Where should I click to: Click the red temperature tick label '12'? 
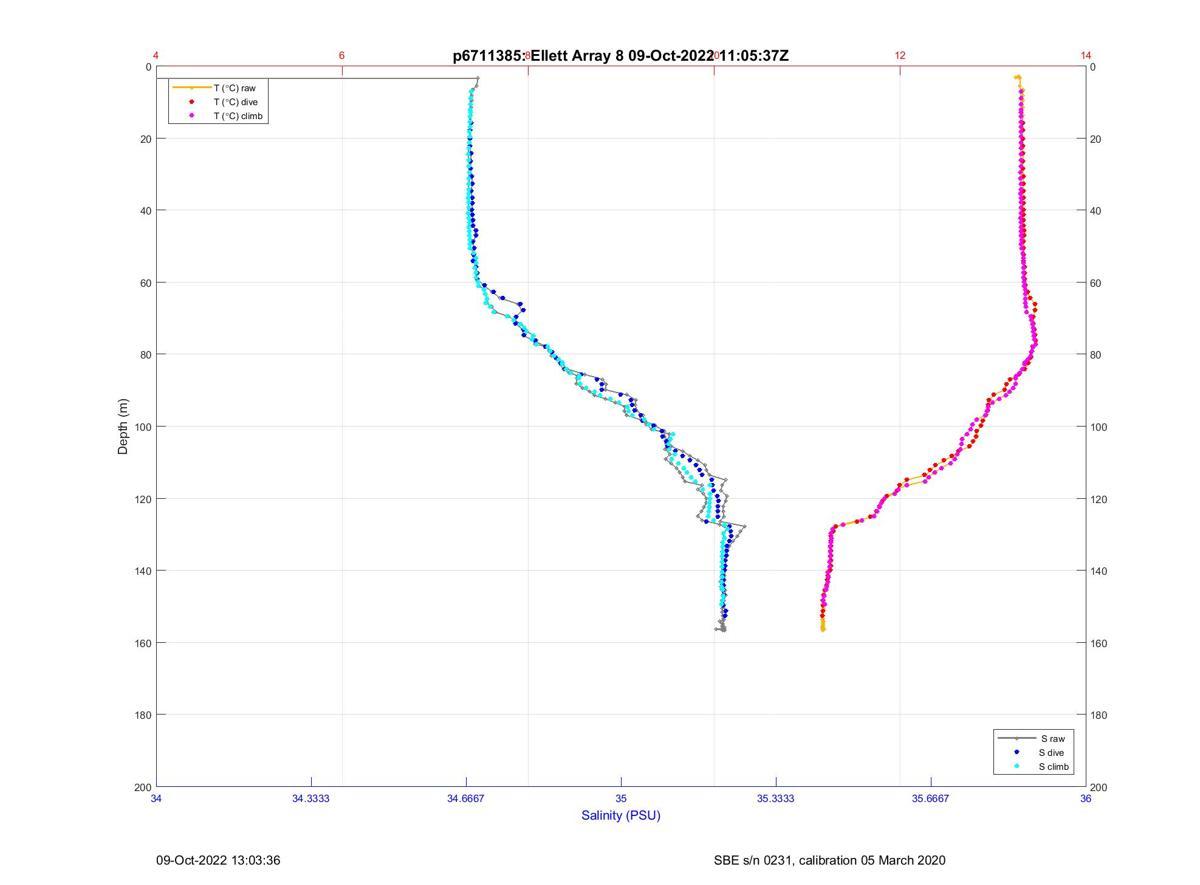click(900, 55)
